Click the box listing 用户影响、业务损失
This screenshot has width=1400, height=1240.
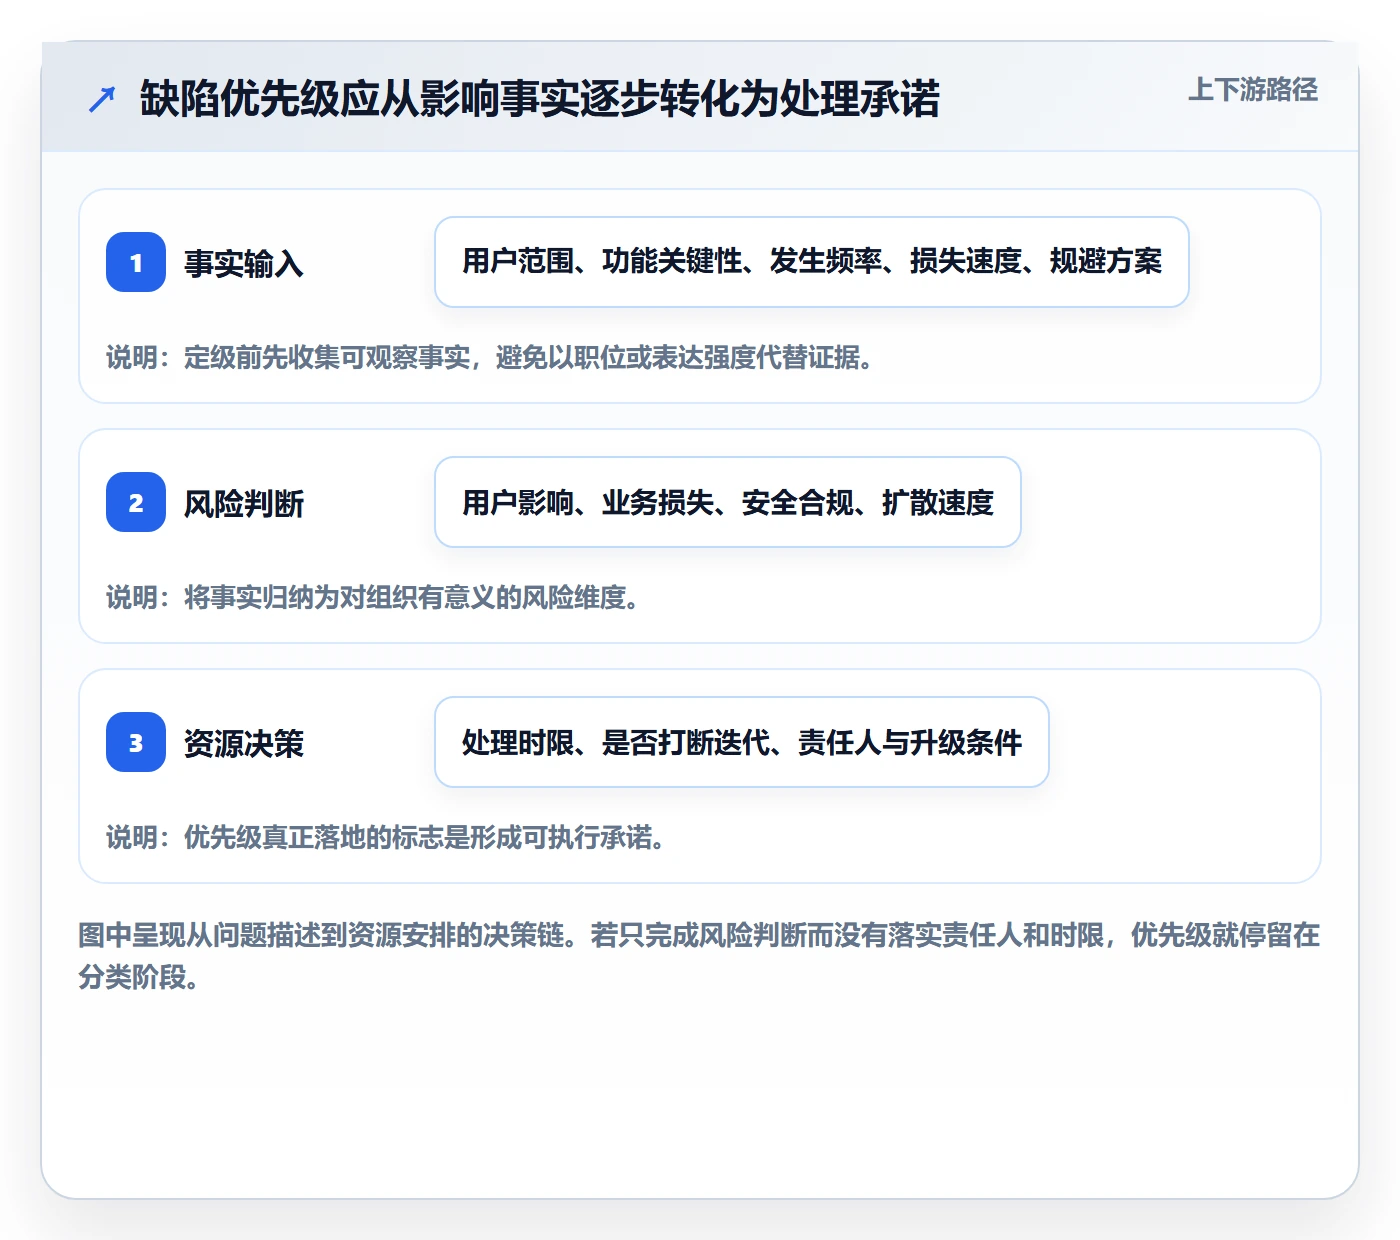click(728, 502)
